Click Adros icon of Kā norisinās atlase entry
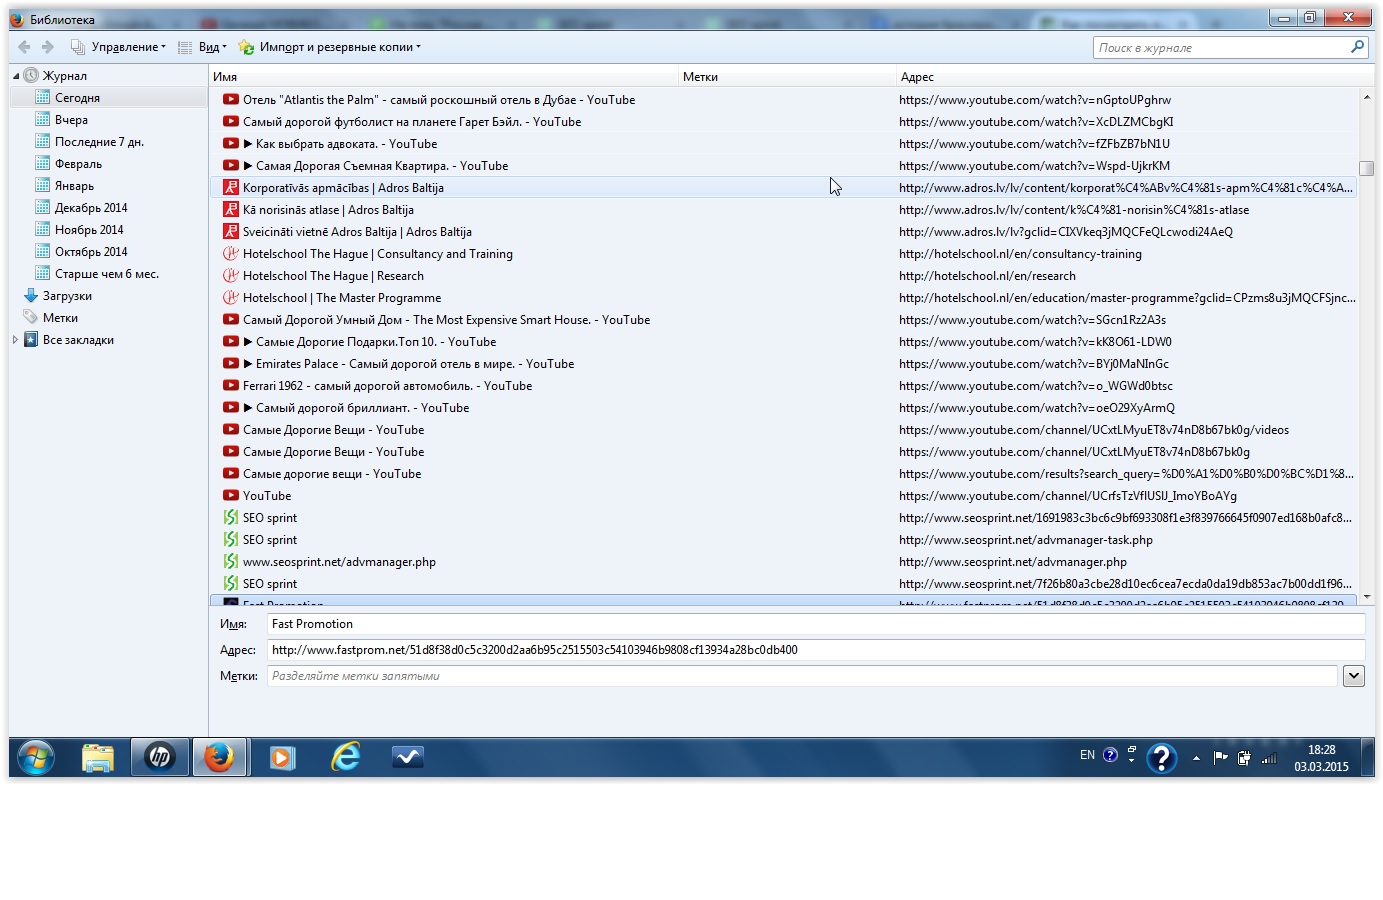The height and width of the screenshot is (900, 1383). [231, 210]
